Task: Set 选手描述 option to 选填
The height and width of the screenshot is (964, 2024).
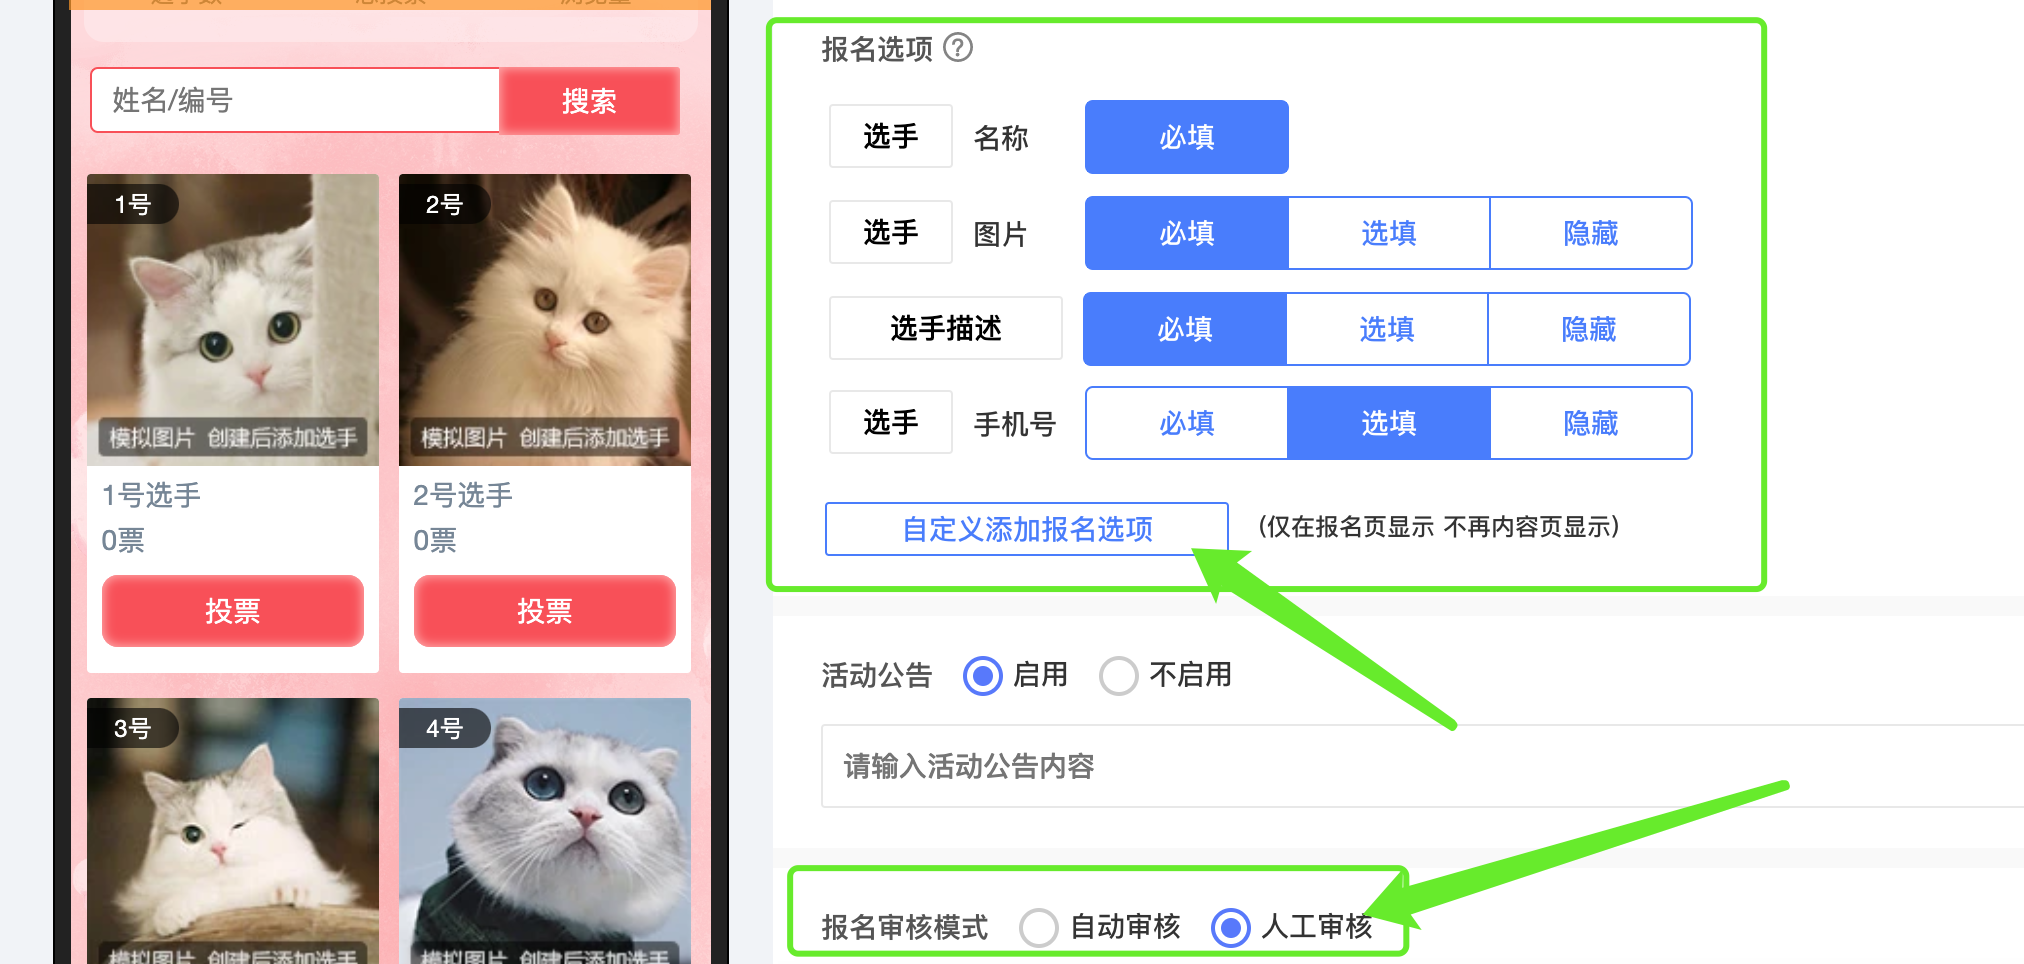Action: [x=1387, y=329]
